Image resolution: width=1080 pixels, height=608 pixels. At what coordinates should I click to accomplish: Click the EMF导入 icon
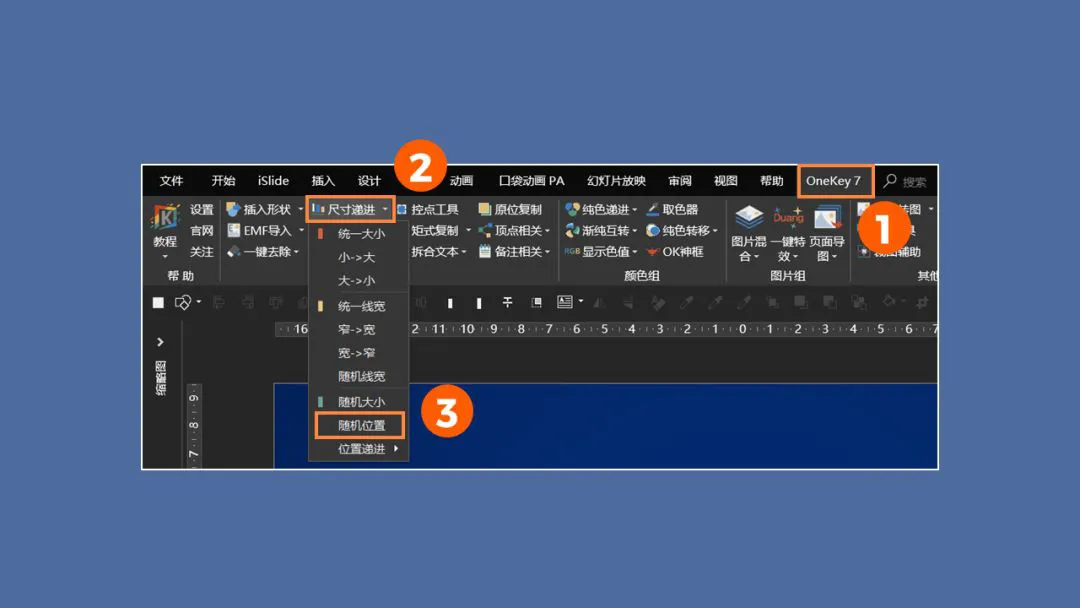pos(233,230)
